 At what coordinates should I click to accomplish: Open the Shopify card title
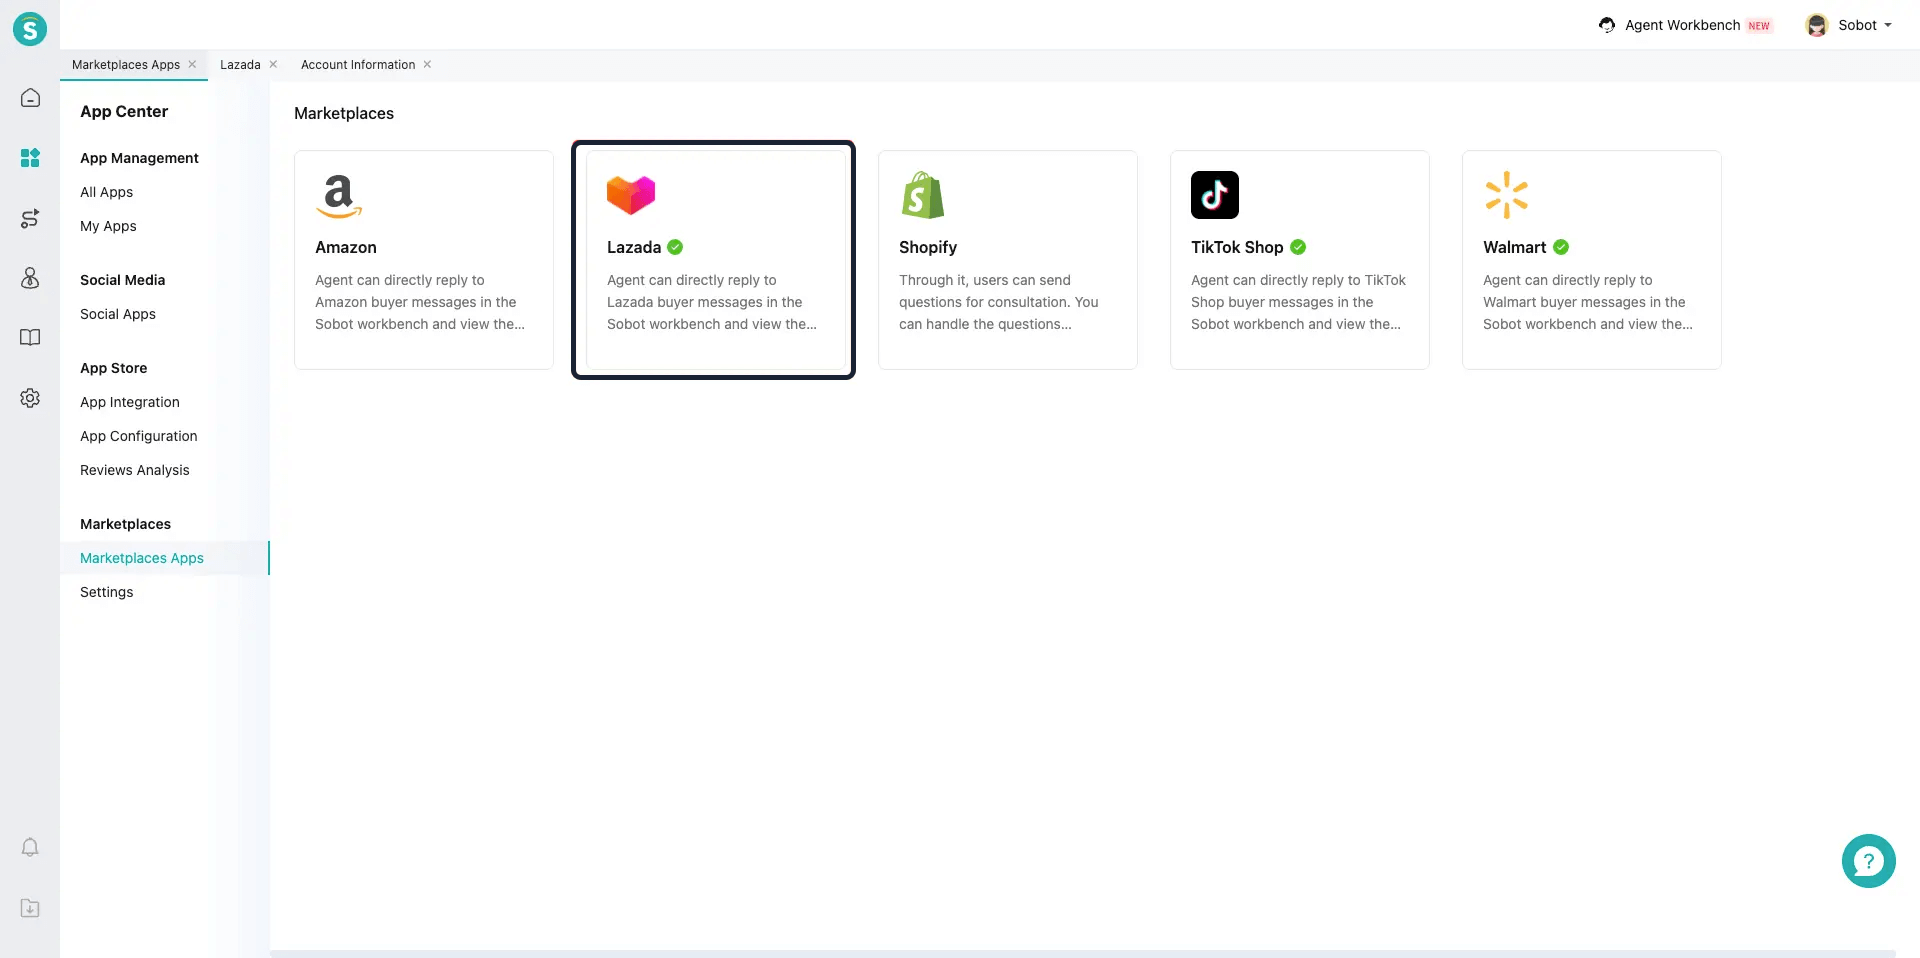point(928,247)
